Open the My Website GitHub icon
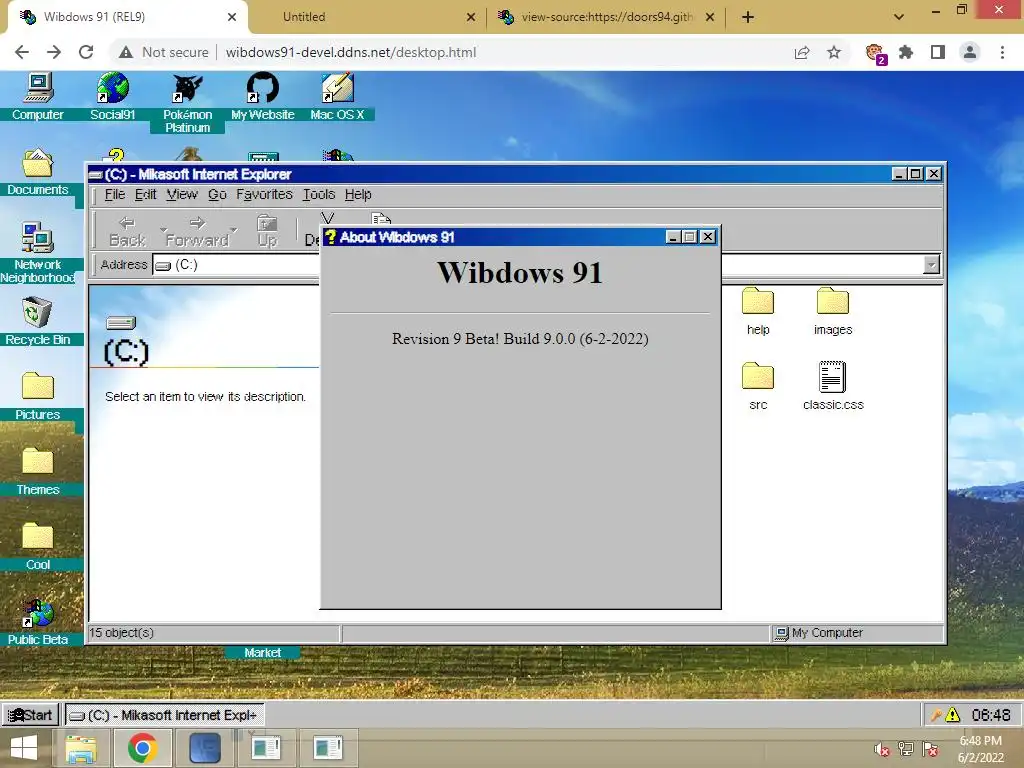 click(x=263, y=88)
